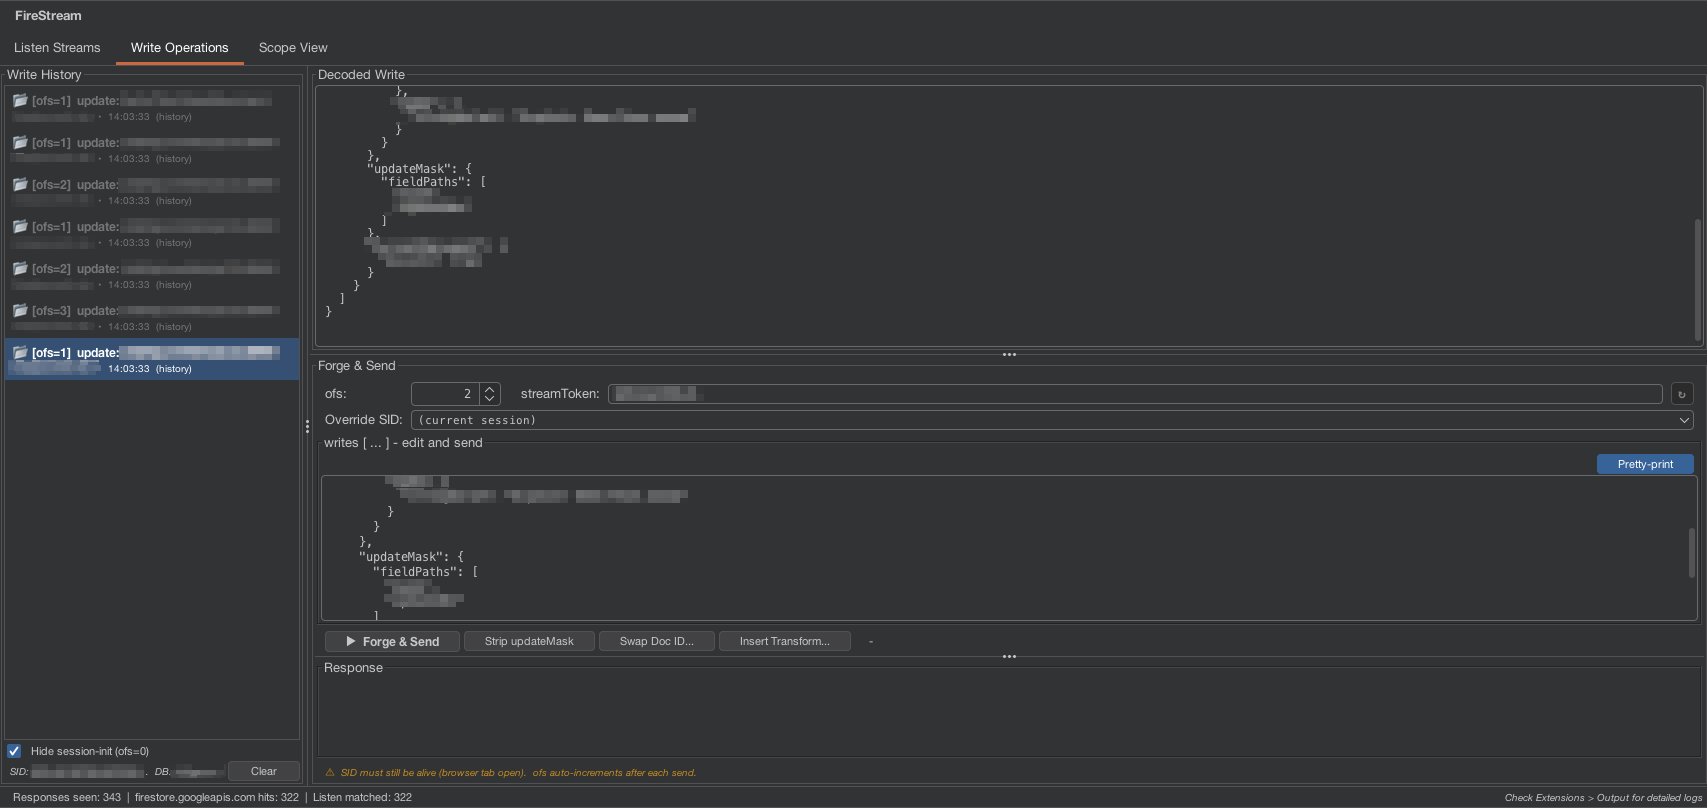Click 'Listen matched: 322' status text
1707x808 pixels.
tap(362, 797)
